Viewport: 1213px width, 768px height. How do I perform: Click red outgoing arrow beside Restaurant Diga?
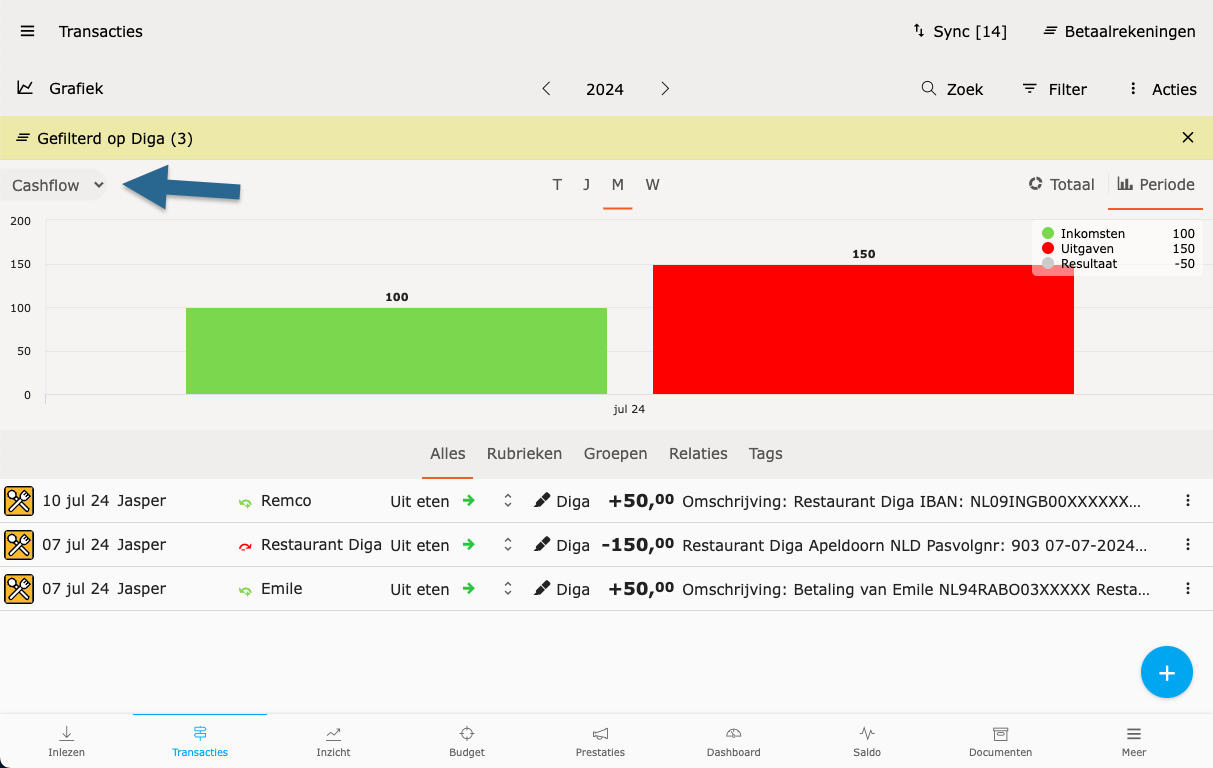click(x=245, y=546)
